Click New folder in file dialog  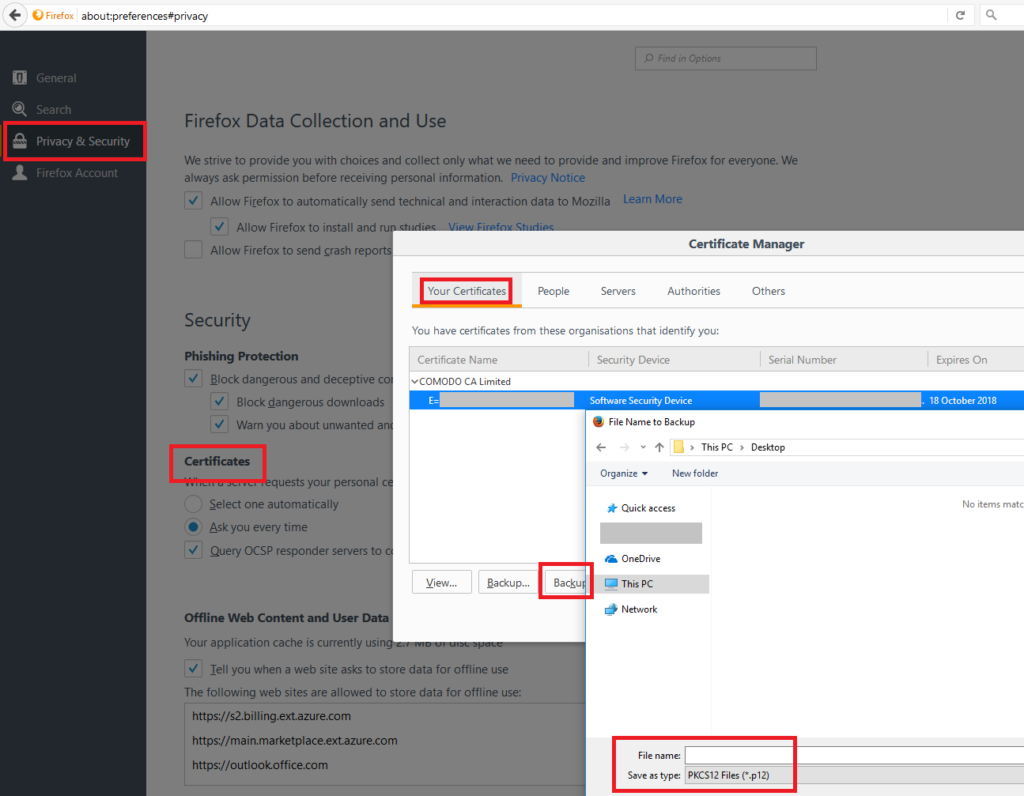tap(695, 473)
